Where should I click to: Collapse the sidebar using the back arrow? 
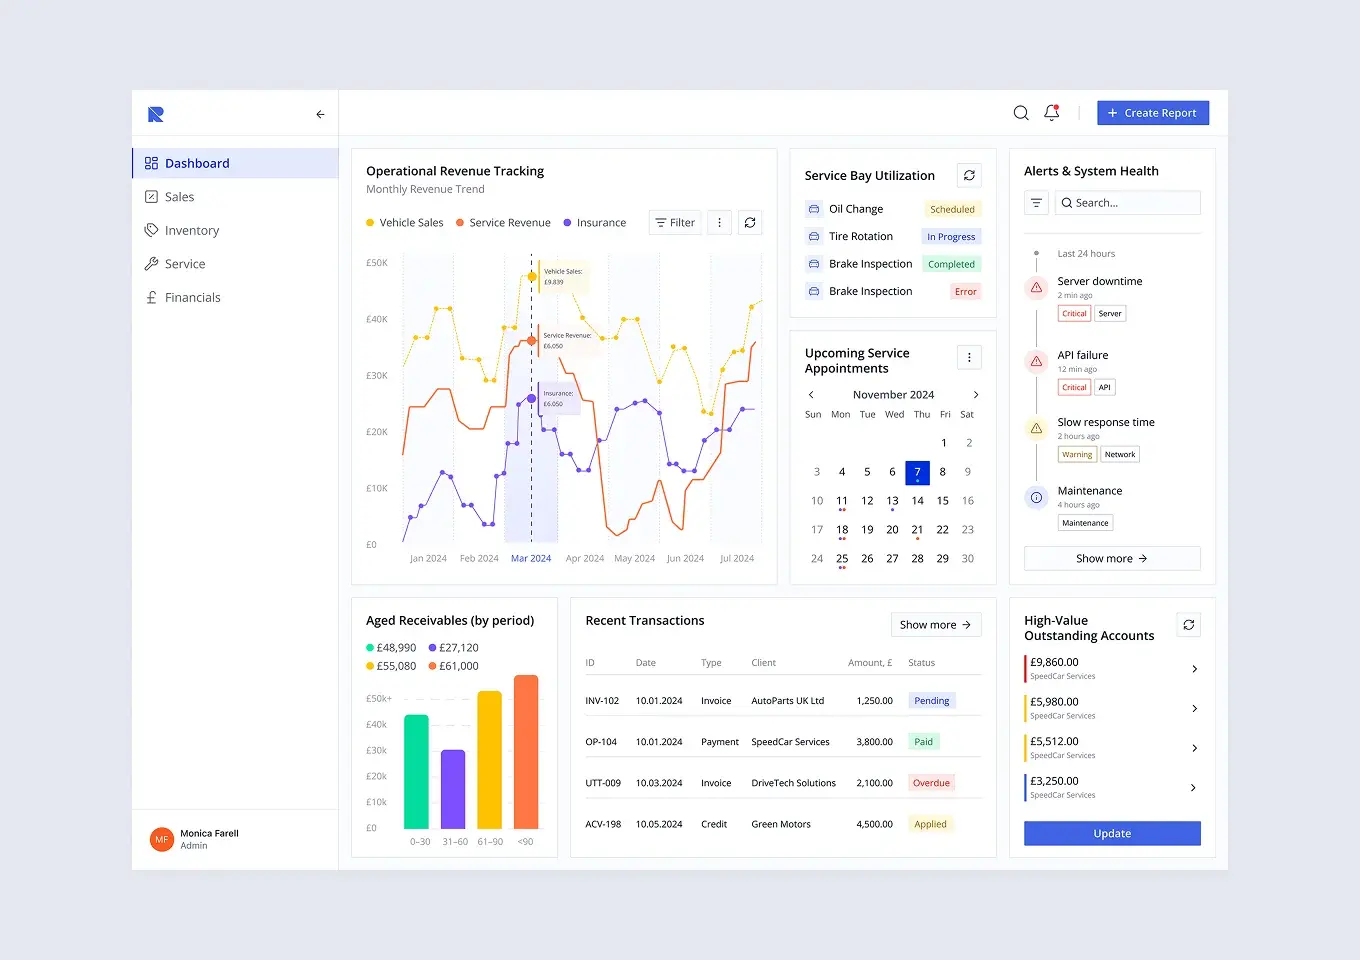pyautogui.click(x=320, y=114)
